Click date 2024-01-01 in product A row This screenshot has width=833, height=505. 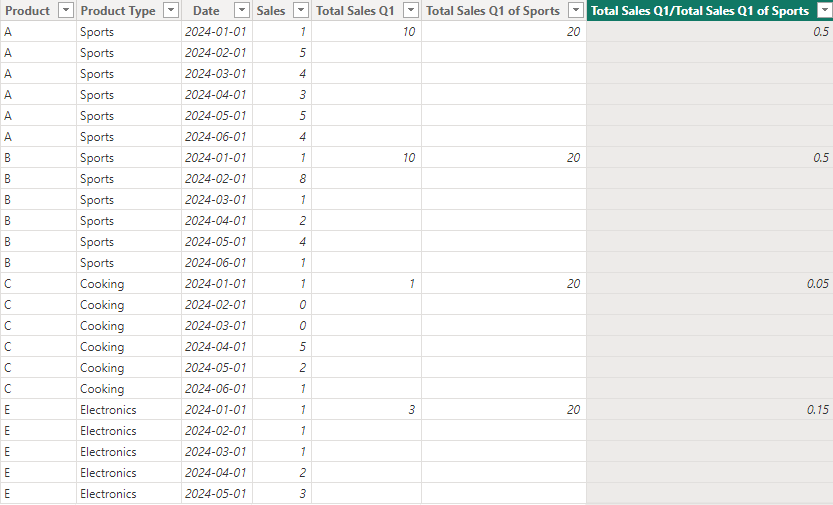coord(217,31)
